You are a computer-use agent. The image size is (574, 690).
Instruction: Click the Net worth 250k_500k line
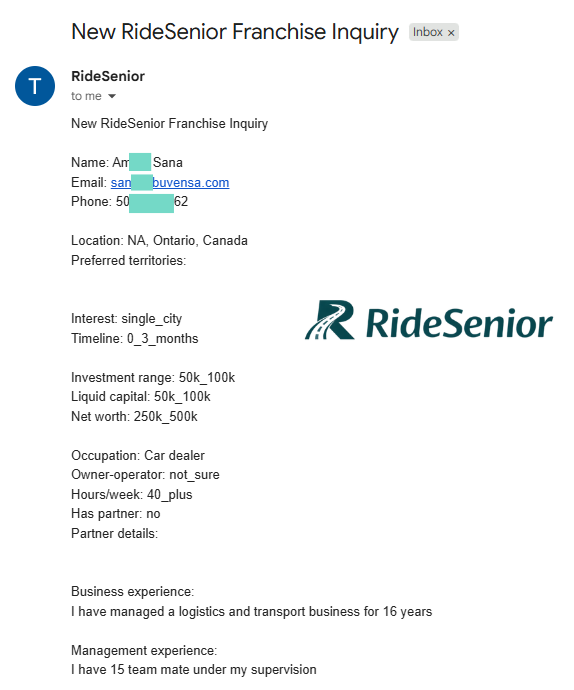(134, 416)
